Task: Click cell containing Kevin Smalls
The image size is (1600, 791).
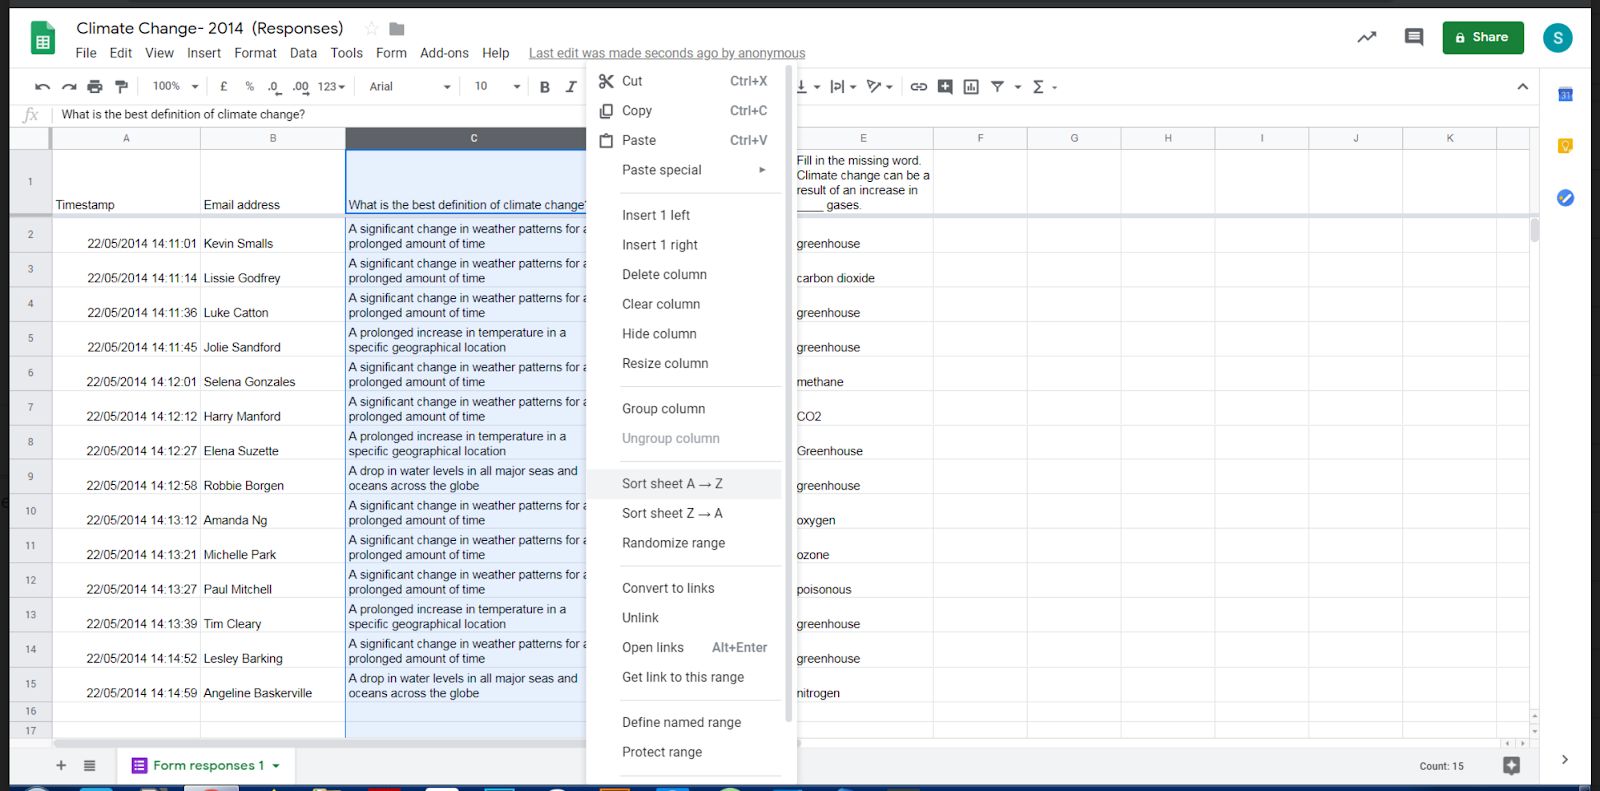Action: pos(273,236)
